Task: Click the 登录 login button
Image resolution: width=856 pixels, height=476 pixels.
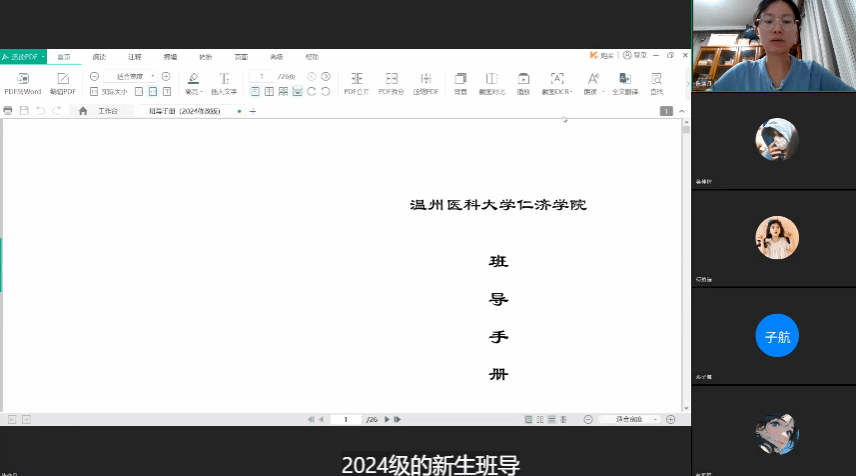Action: coord(635,56)
